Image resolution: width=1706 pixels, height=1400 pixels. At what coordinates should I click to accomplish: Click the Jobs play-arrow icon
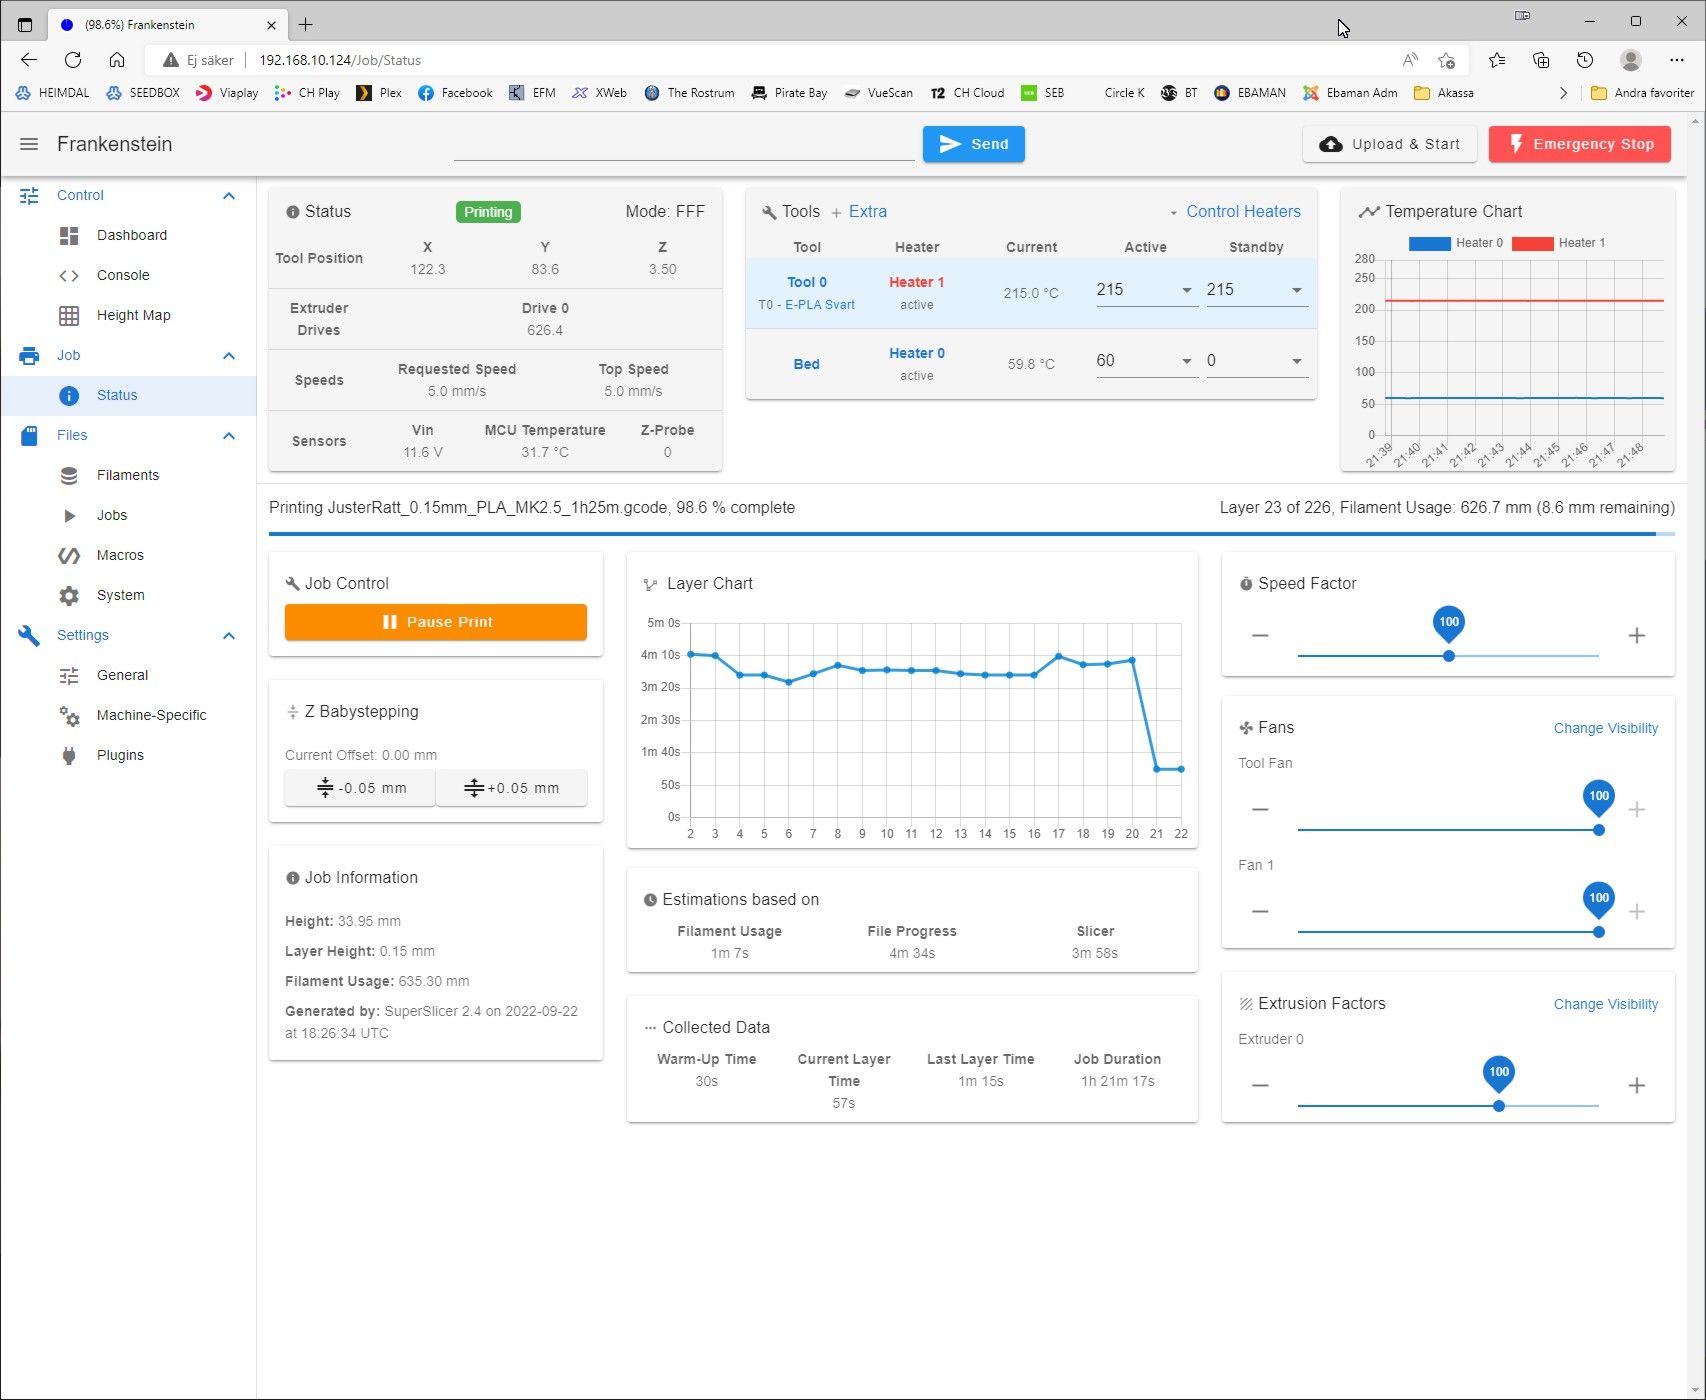[69, 515]
